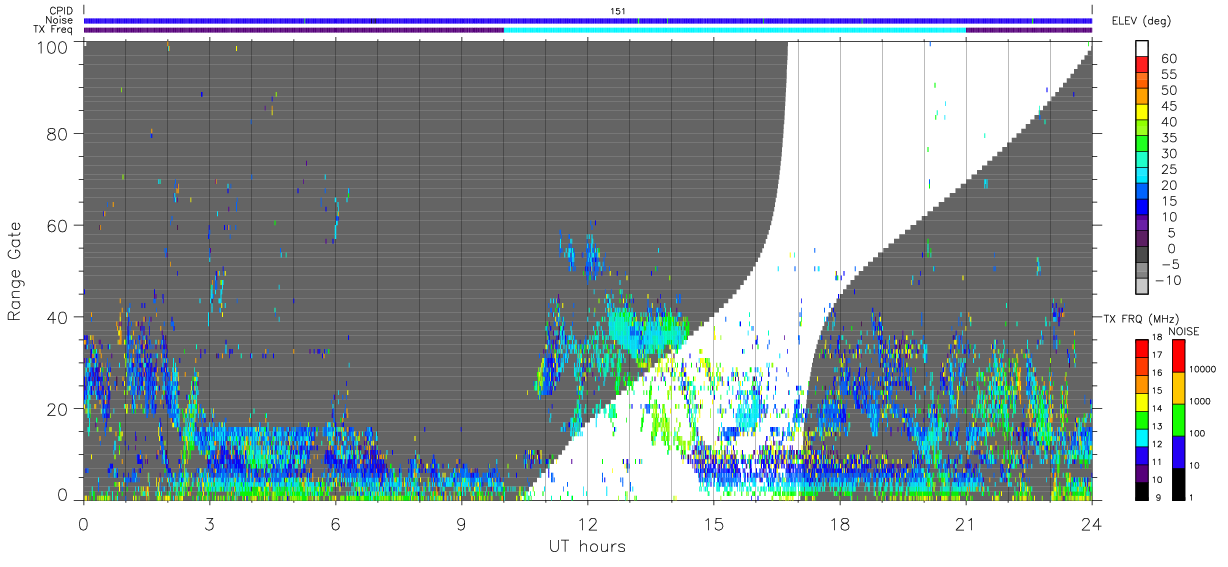
Task: Click the Noise row label above the plot
Action: 60,20
